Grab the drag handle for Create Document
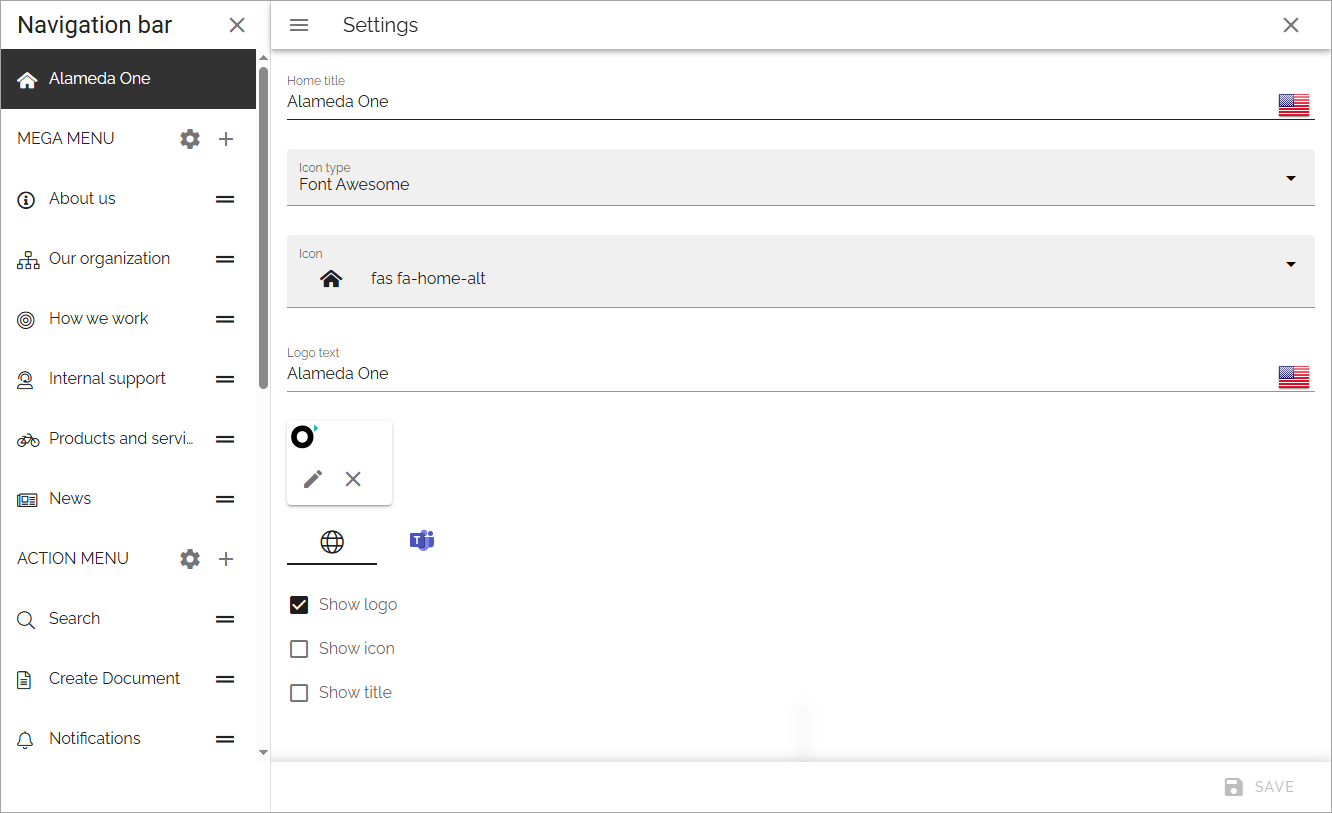 tap(225, 679)
